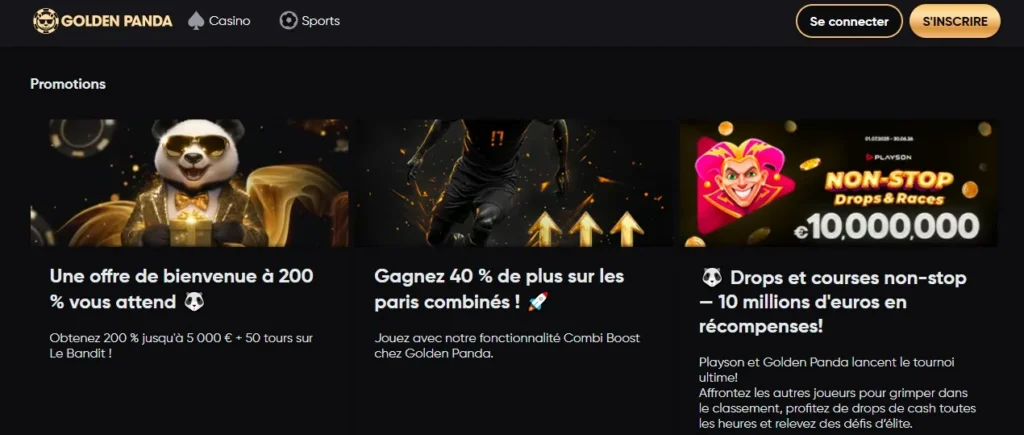Click the panda emoji after welcome offer title
Image resolution: width=1024 pixels, height=435 pixels.
tap(194, 302)
